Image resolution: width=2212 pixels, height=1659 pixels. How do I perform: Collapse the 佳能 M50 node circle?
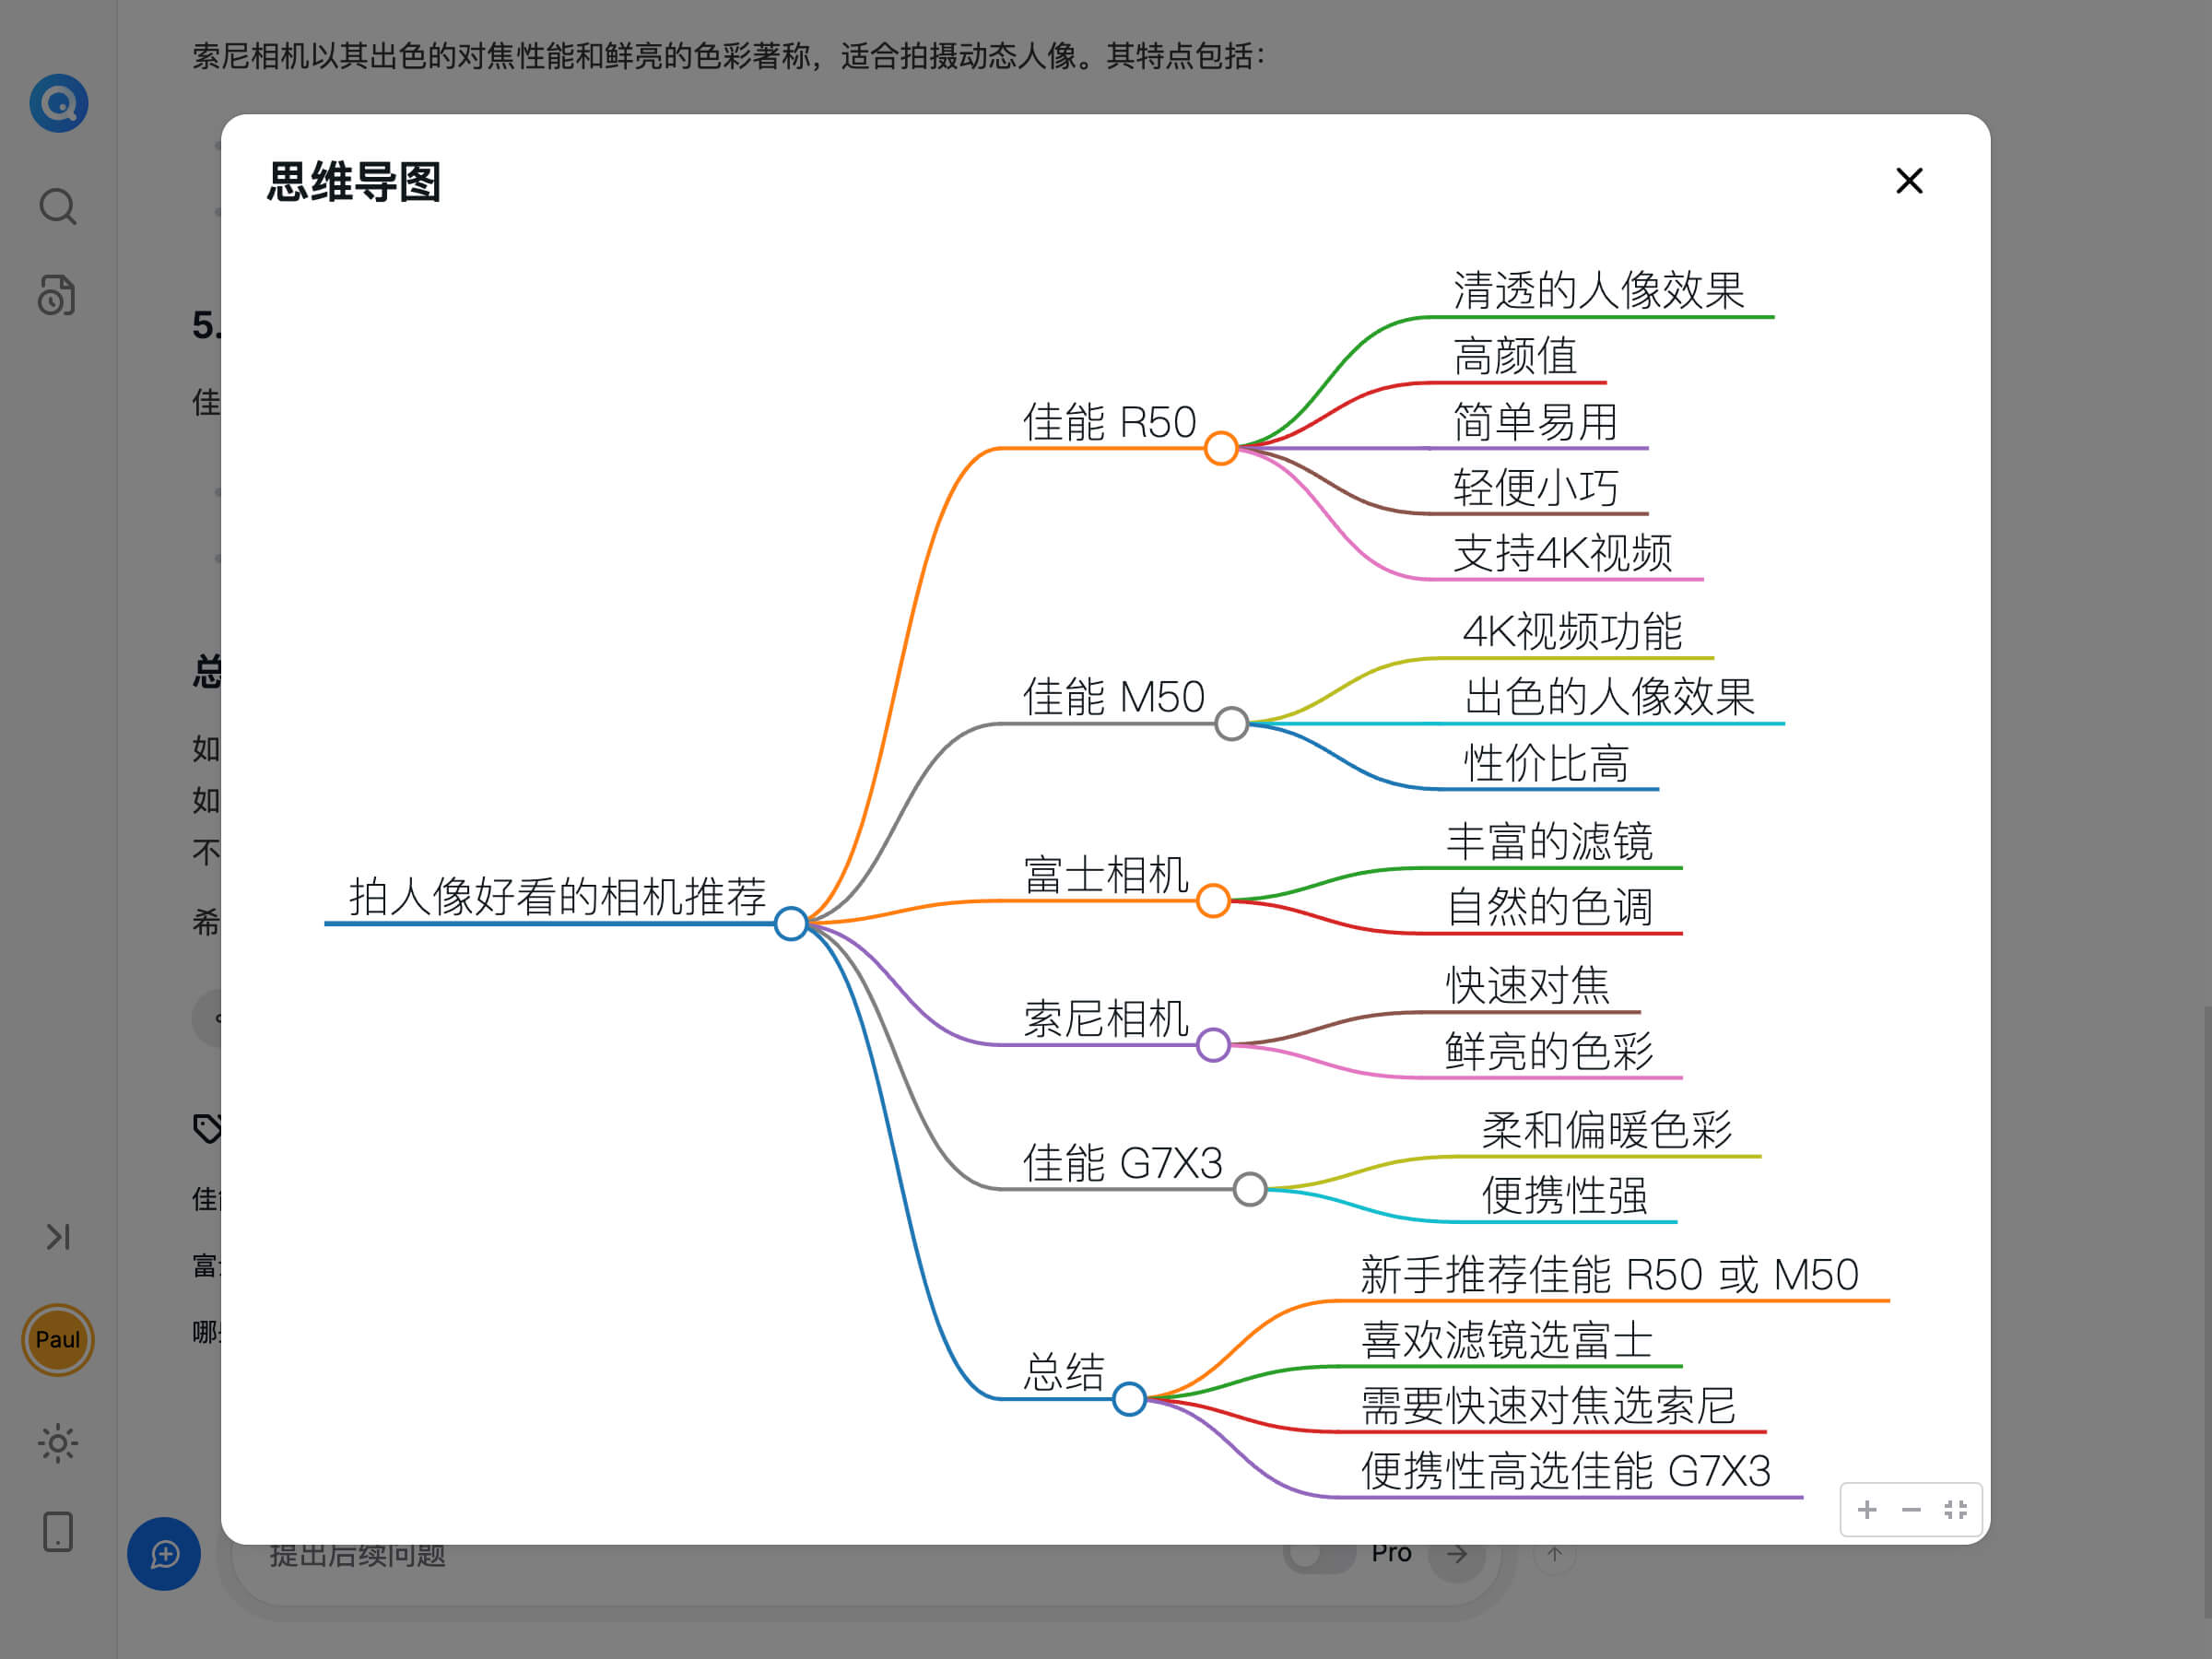click(1231, 723)
